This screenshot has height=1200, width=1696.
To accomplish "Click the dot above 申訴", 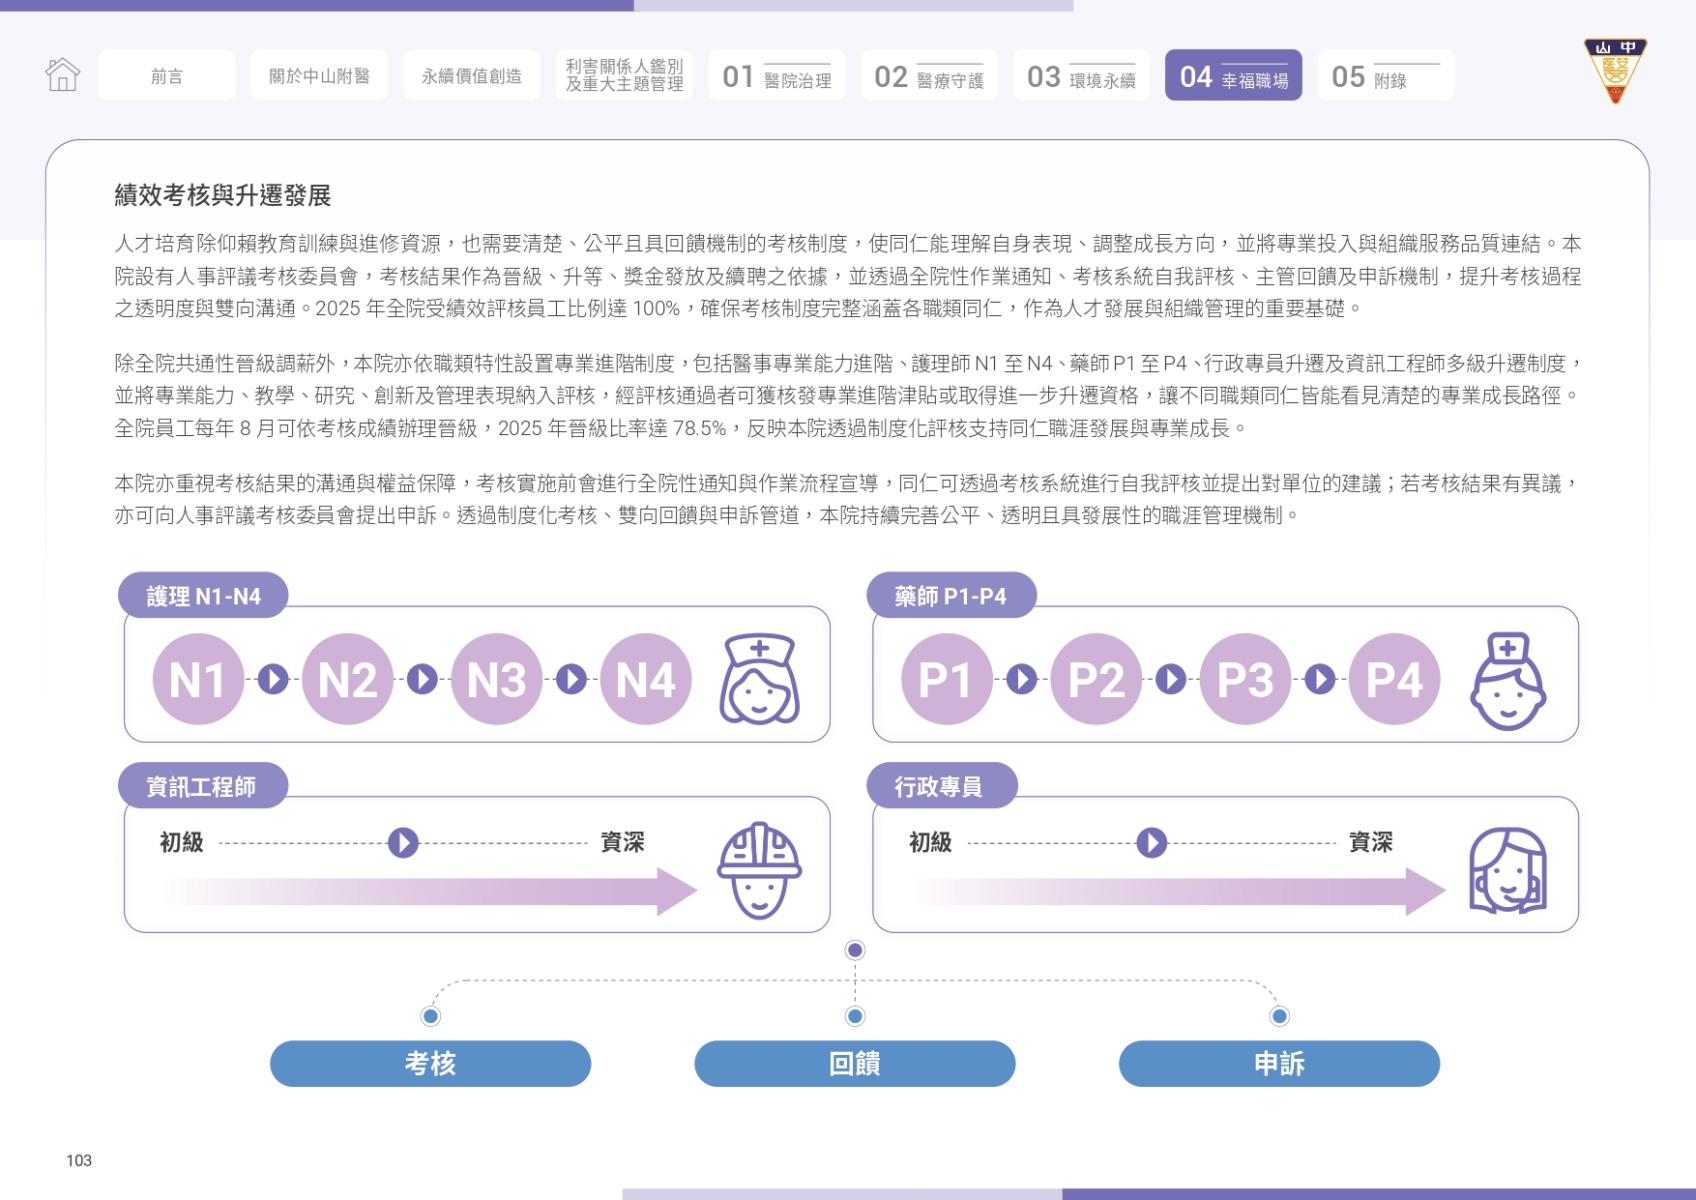I will point(1279,1016).
